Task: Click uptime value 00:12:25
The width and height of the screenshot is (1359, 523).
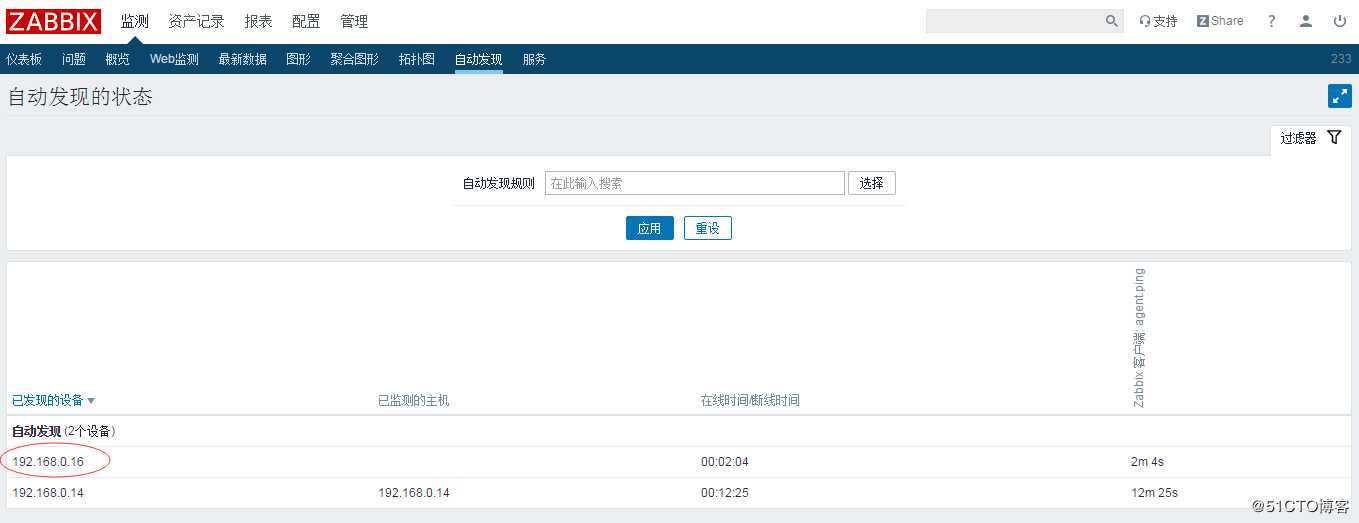Action: tap(725, 493)
